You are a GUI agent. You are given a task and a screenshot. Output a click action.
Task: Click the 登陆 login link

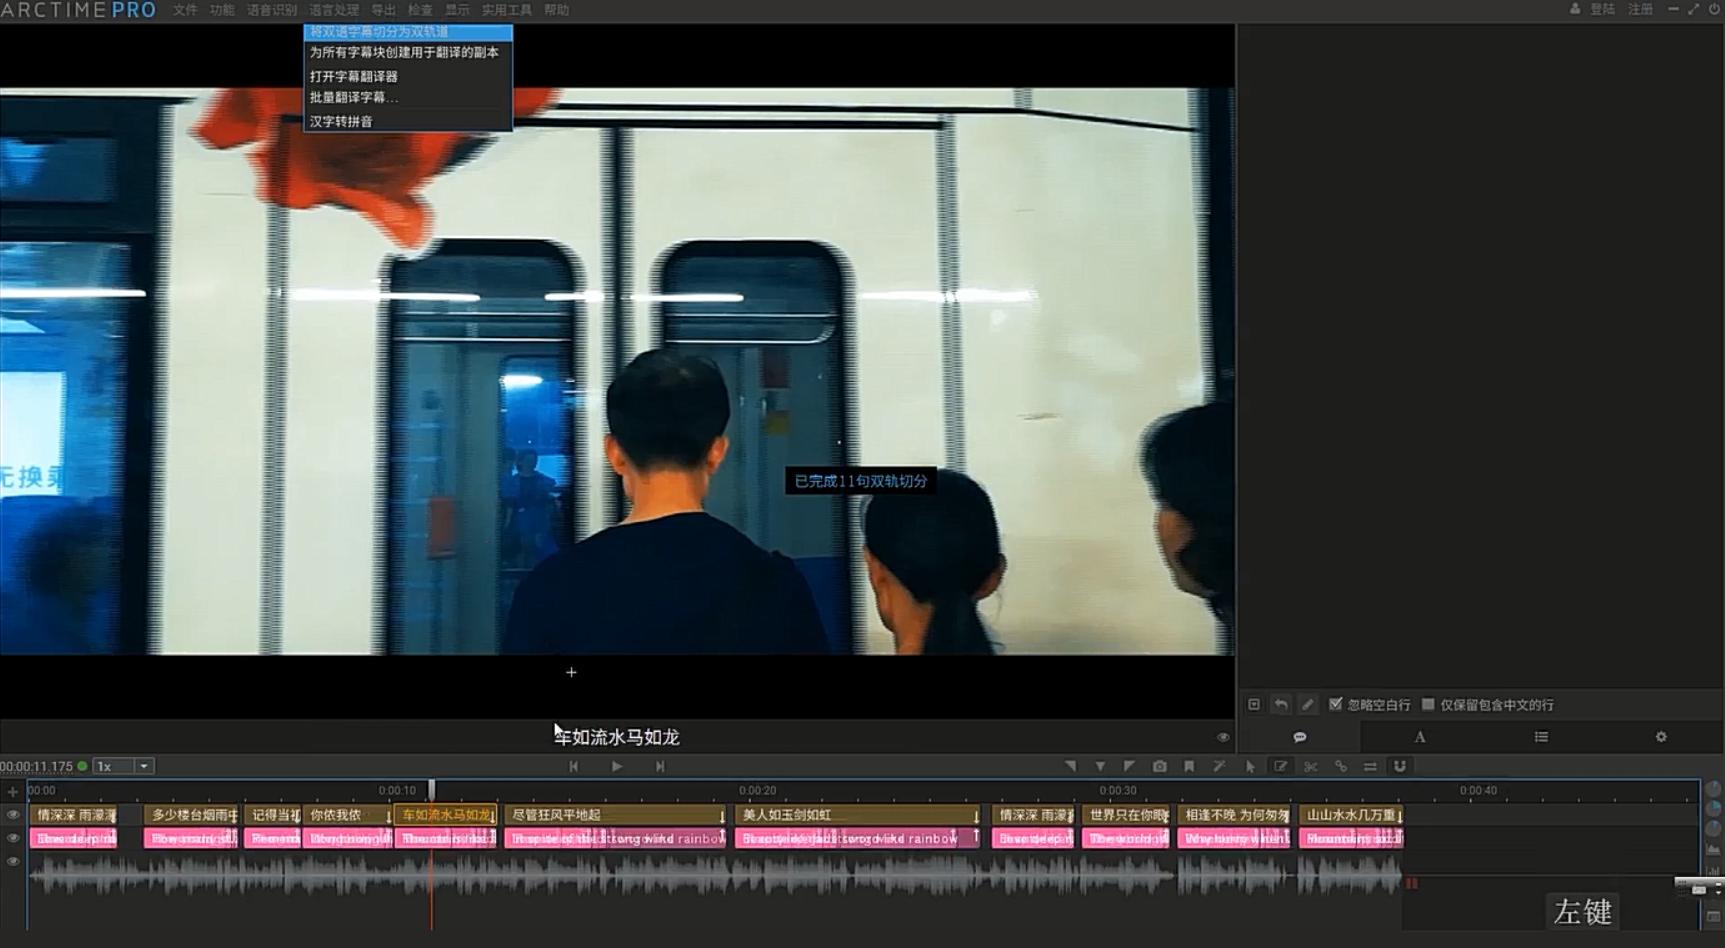click(1602, 9)
